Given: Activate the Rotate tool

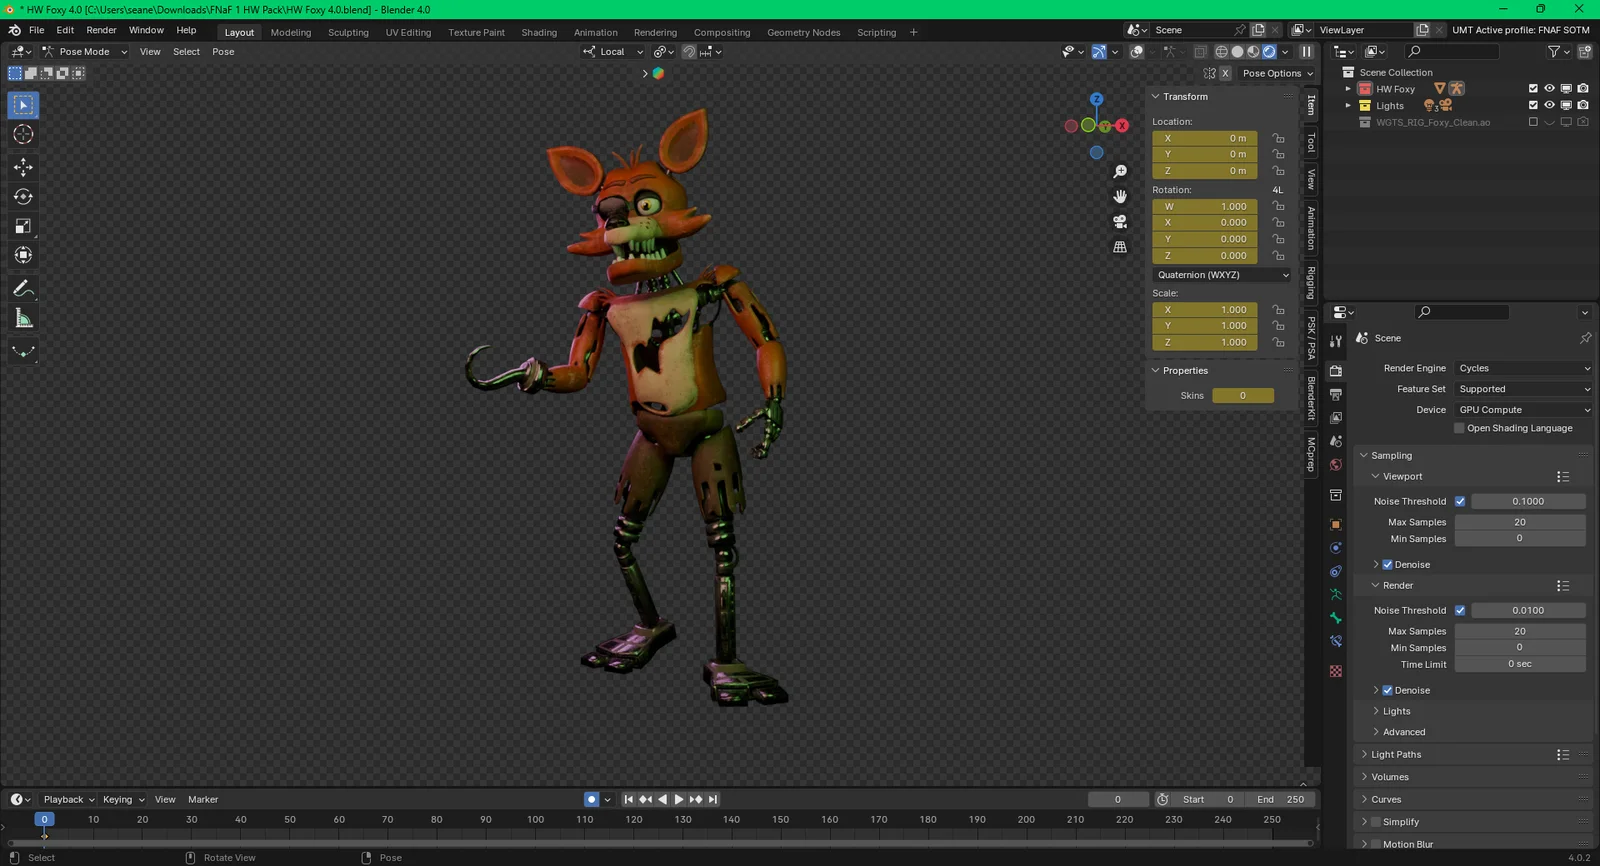Looking at the screenshot, I should 23,197.
